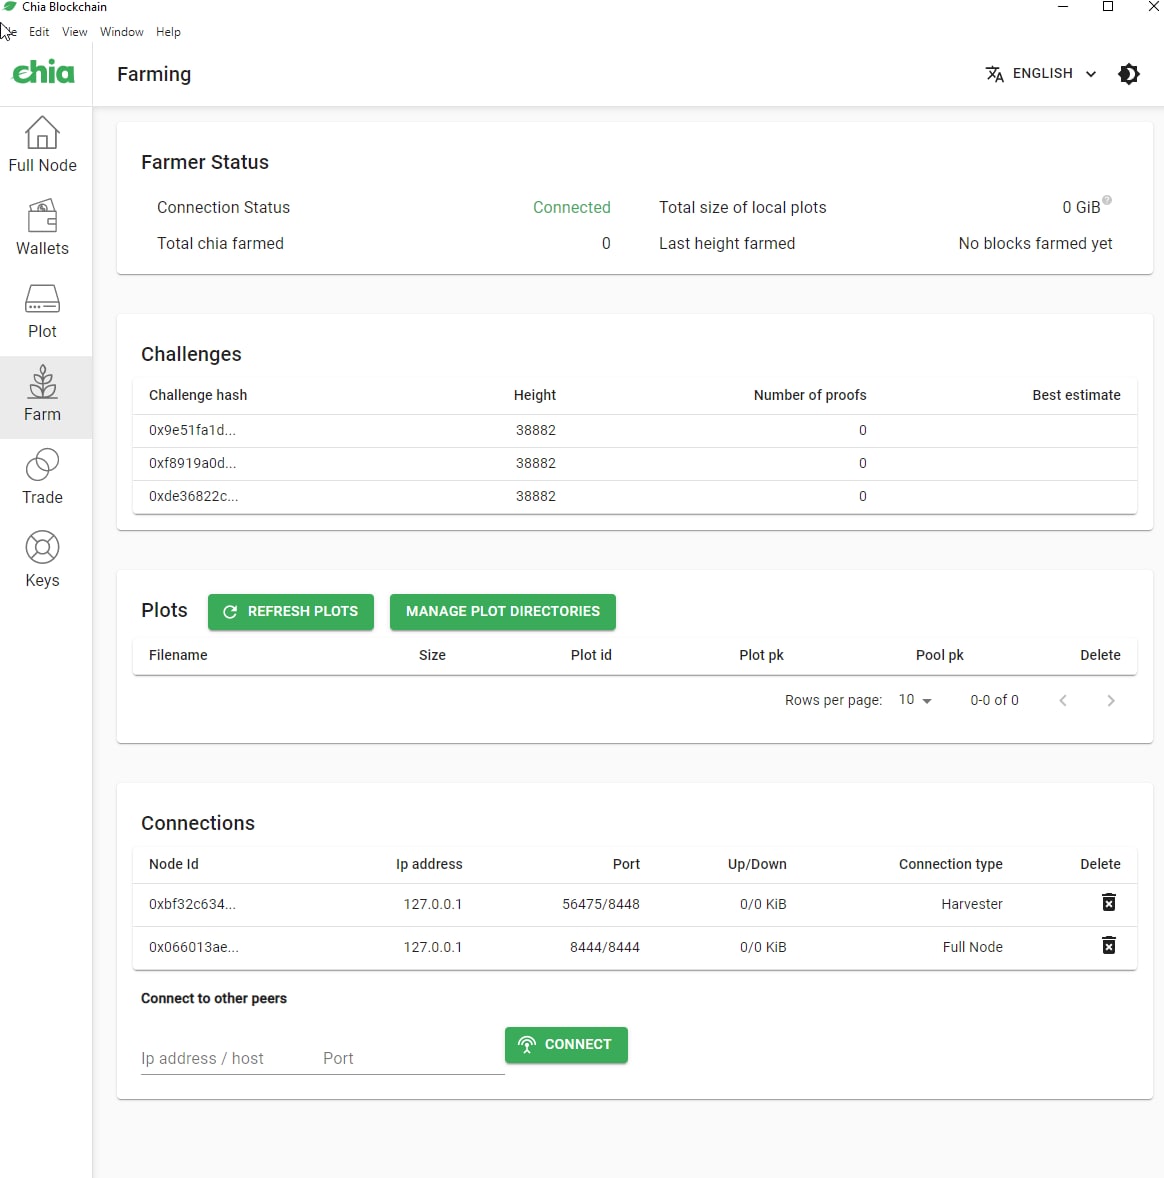Open the rows per page dropdown

pos(915,699)
